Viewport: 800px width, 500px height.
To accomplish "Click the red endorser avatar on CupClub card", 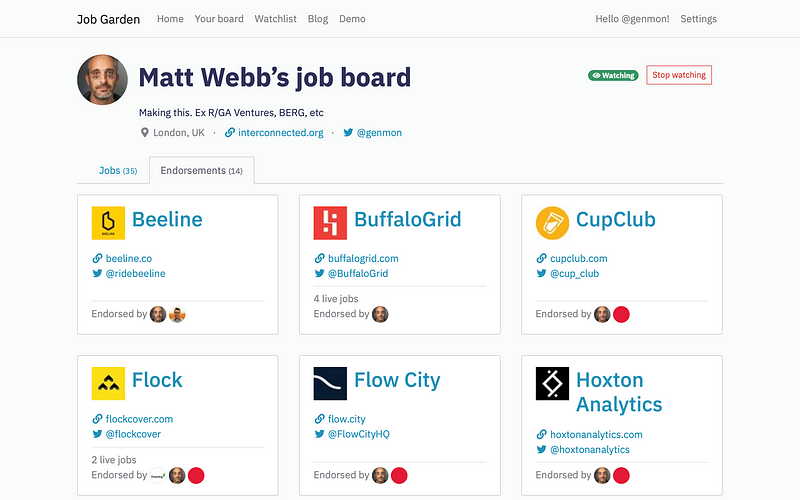I will coord(621,314).
